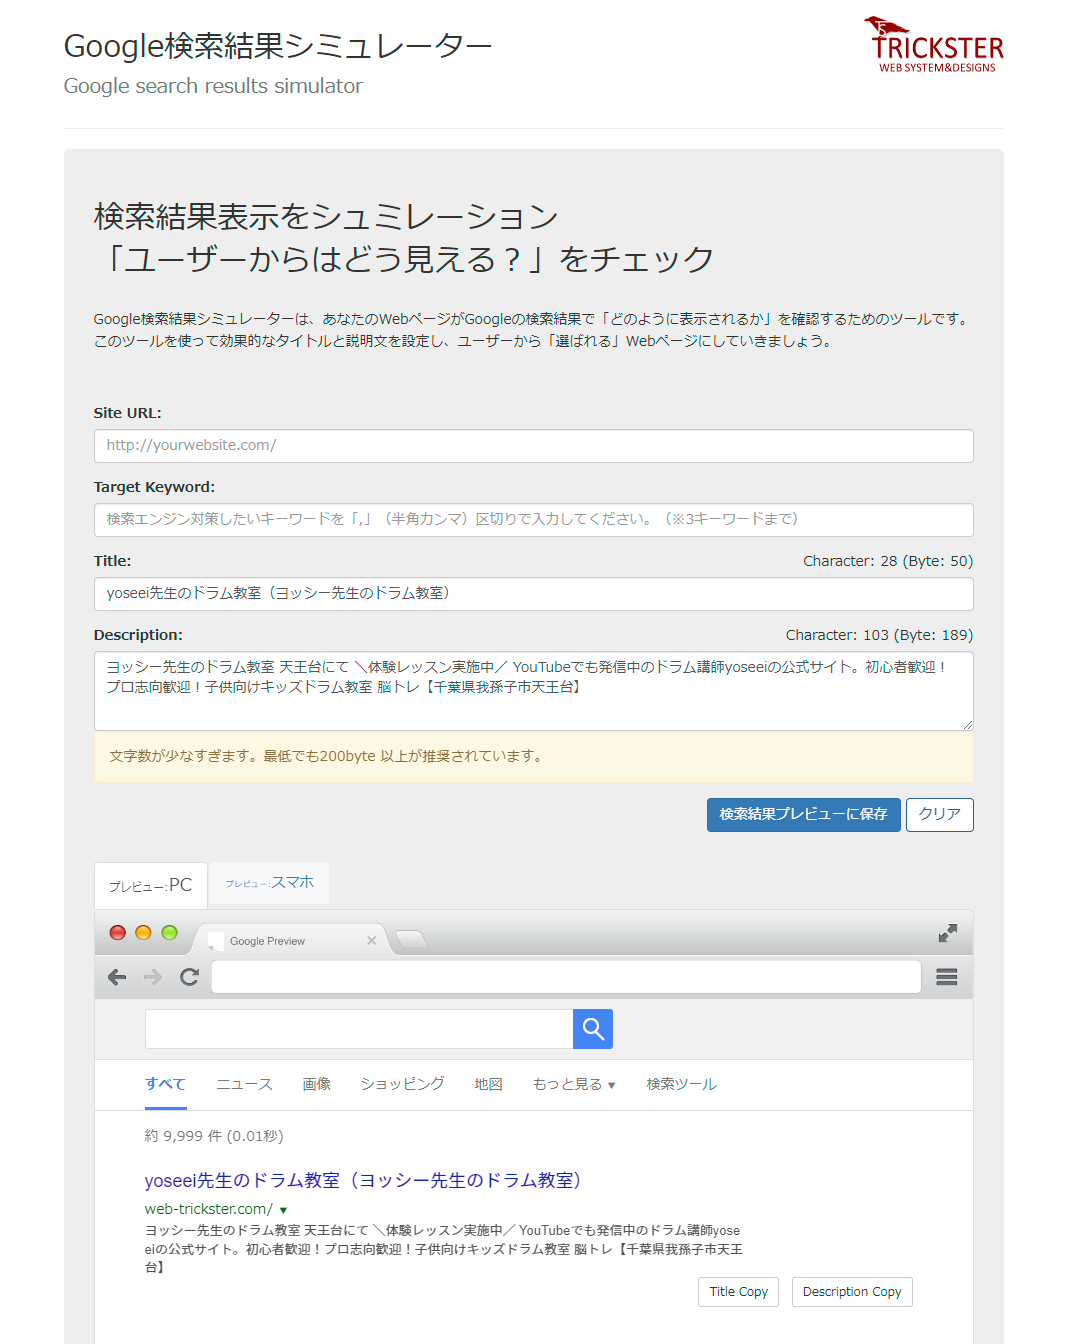Select the すべて search tab
The height and width of the screenshot is (1344, 1067).
tap(166, 1084)
